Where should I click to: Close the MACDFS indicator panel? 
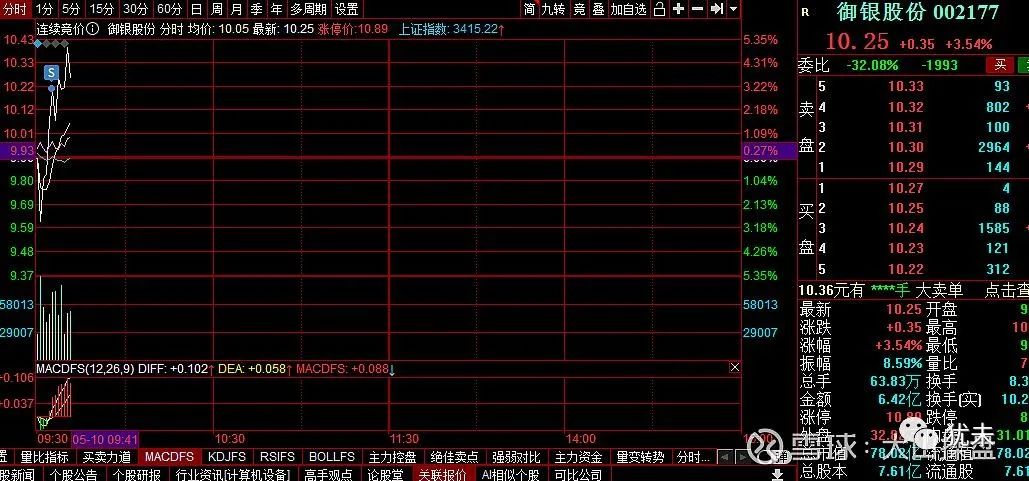[734, 368]
